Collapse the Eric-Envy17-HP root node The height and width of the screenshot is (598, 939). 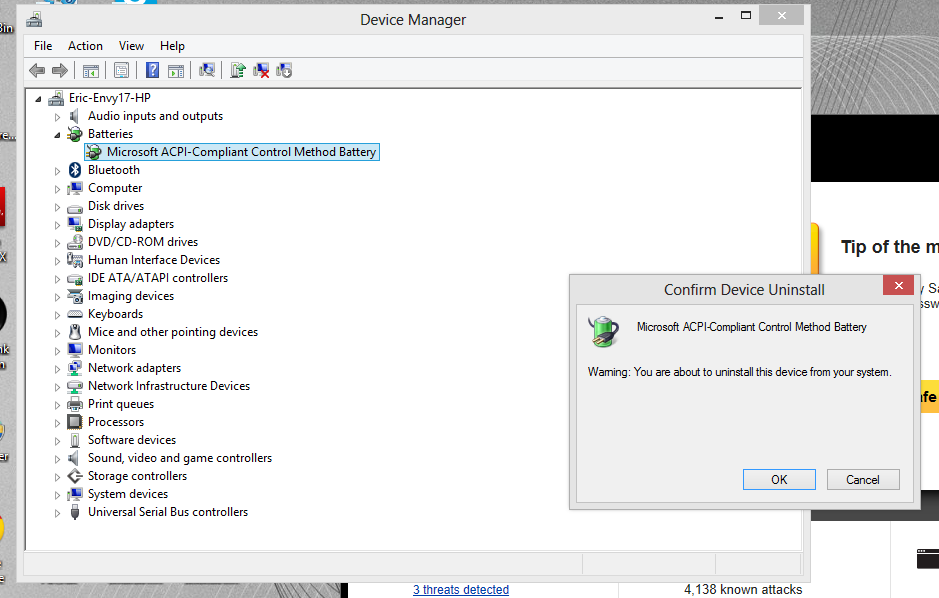[x=38, y=99]
